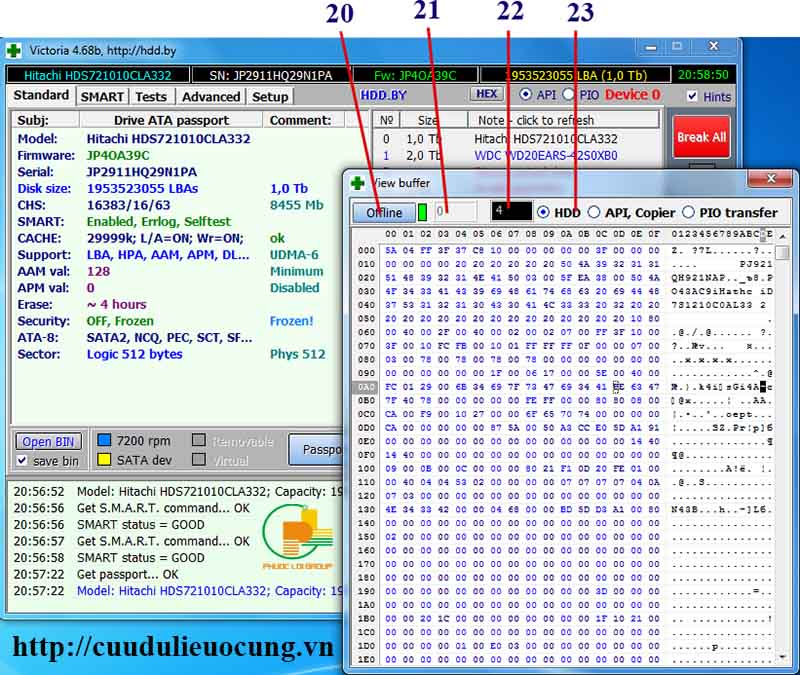Click the View buffer window green cross icon
Viewport: 800px width, 675px height.
(x=358, y=183)
